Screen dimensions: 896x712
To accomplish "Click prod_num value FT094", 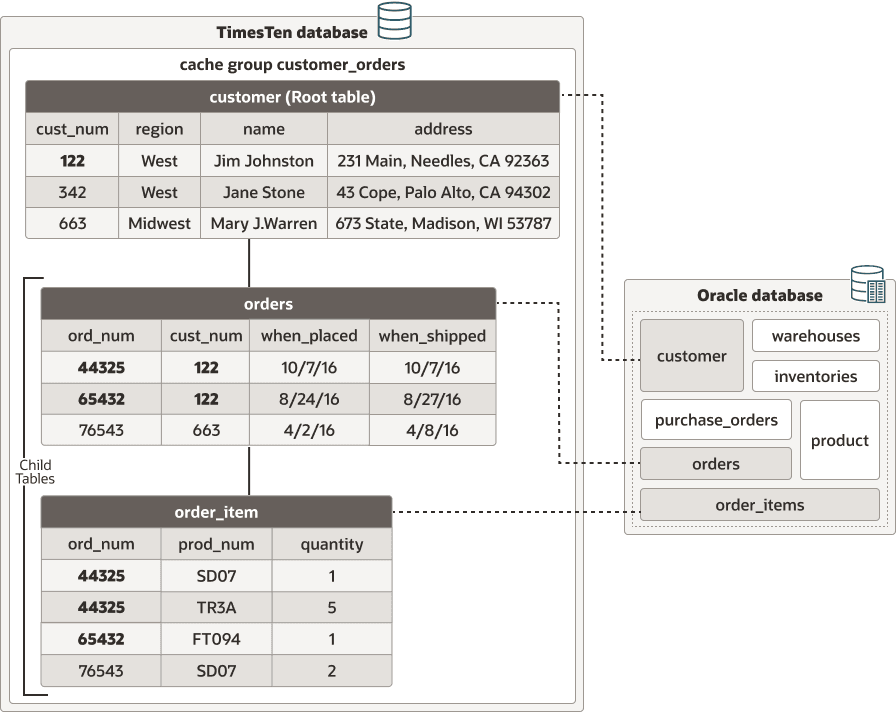I will click(216, 639).
